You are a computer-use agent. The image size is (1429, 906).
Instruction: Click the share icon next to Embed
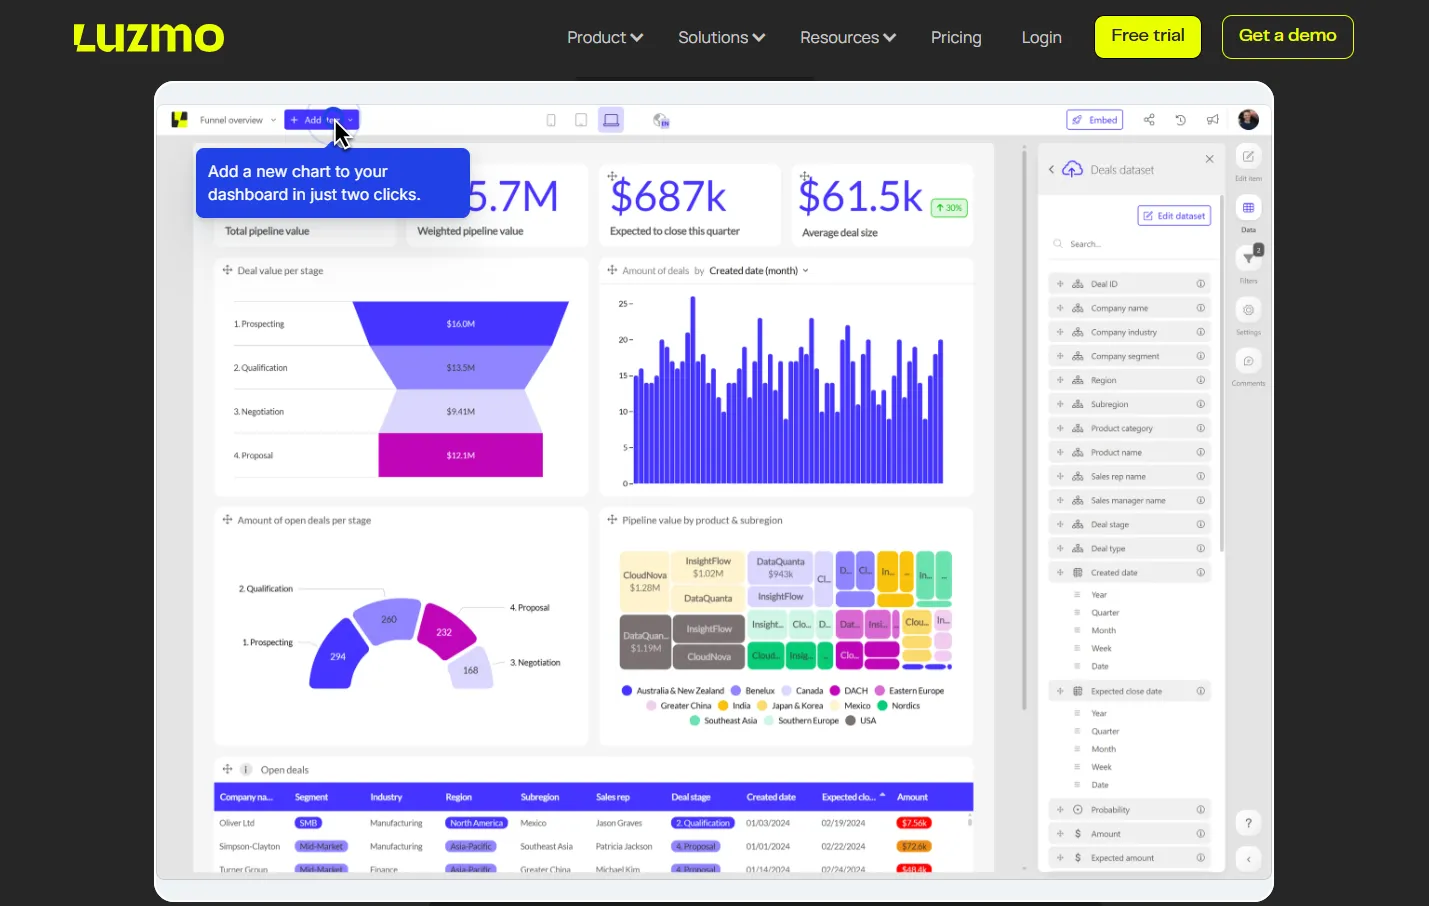pyautogui.click(x=1149, y=120)
